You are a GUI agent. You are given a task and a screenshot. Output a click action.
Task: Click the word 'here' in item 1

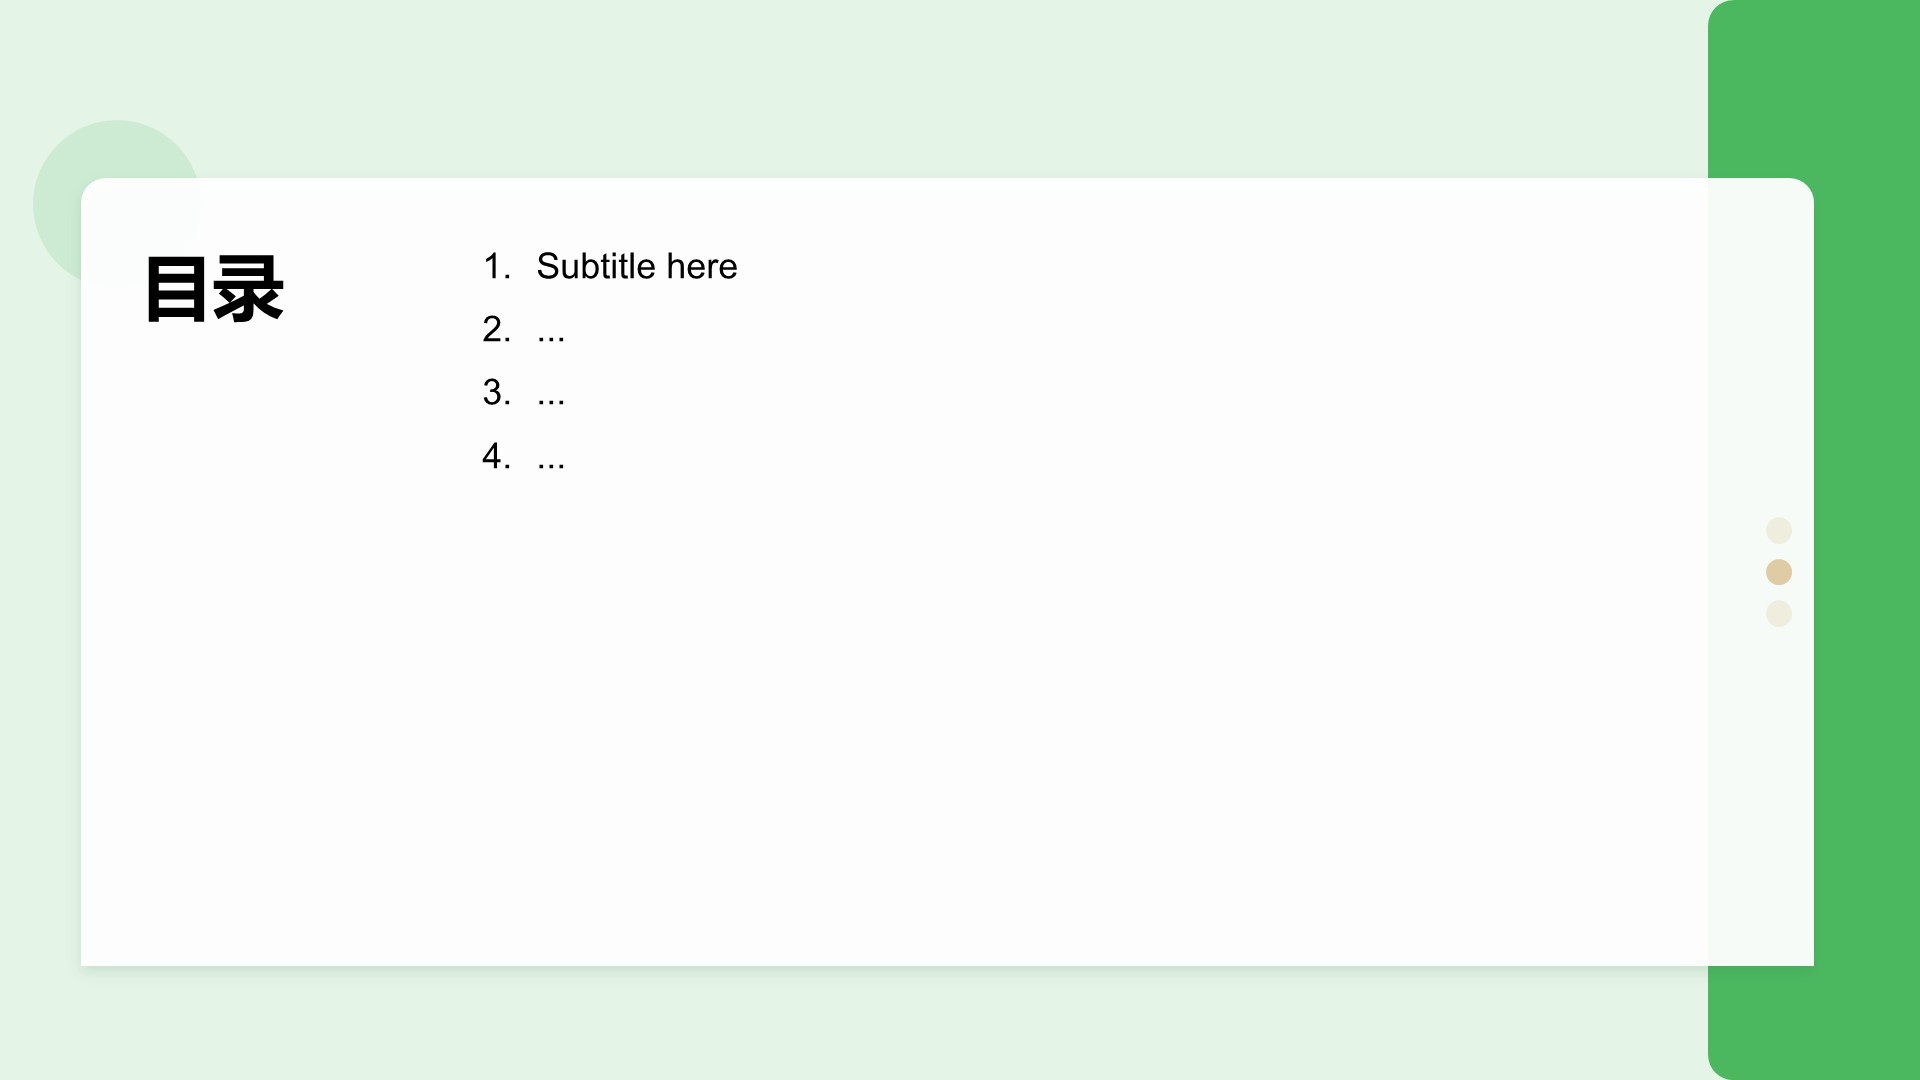[x=702, y=267]
